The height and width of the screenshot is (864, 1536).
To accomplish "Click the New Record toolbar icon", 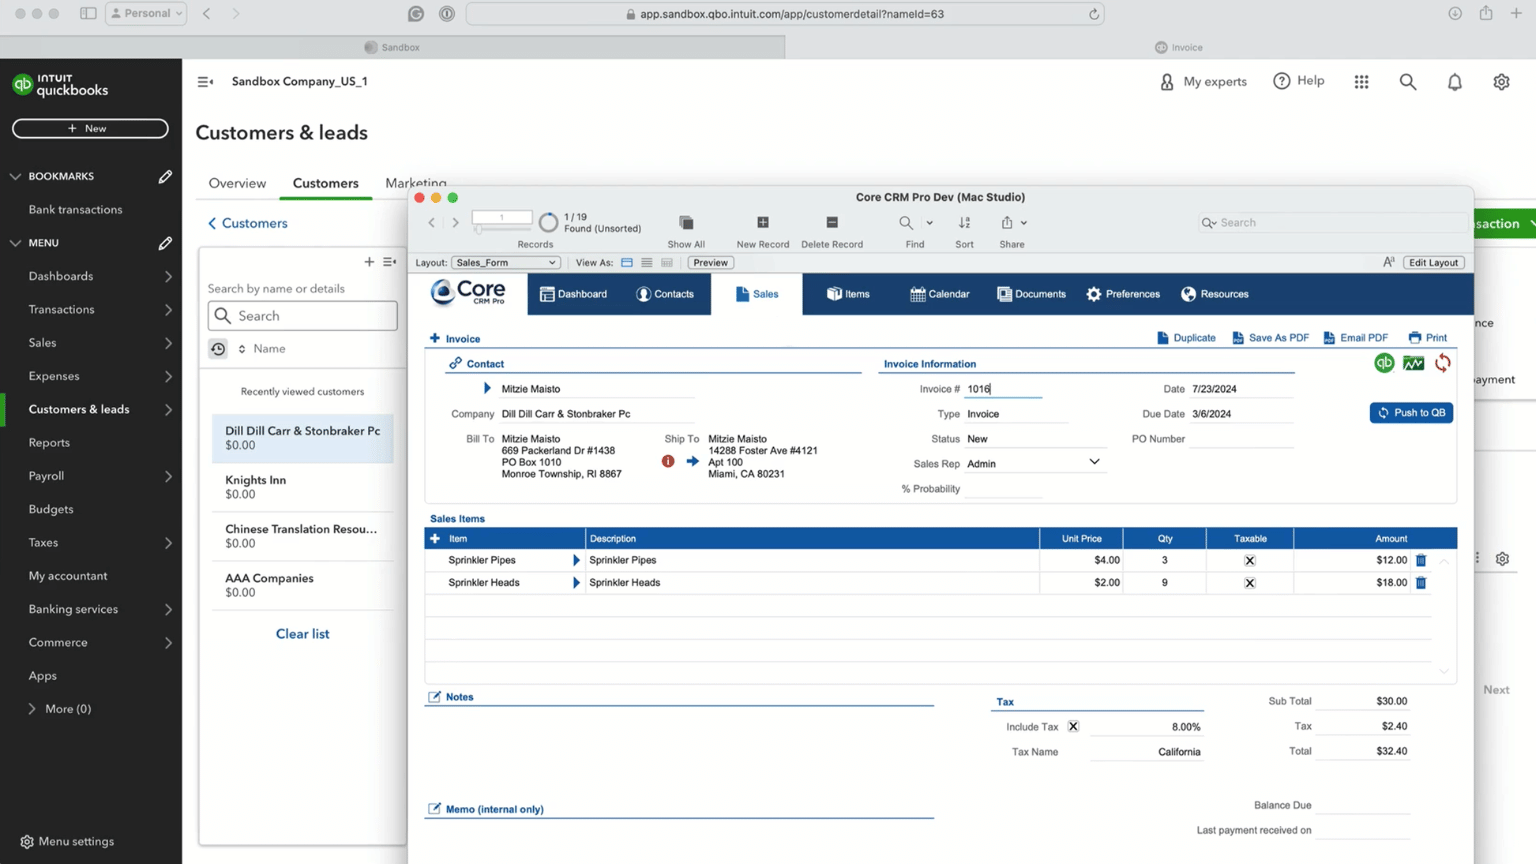I will pos(762,223).
